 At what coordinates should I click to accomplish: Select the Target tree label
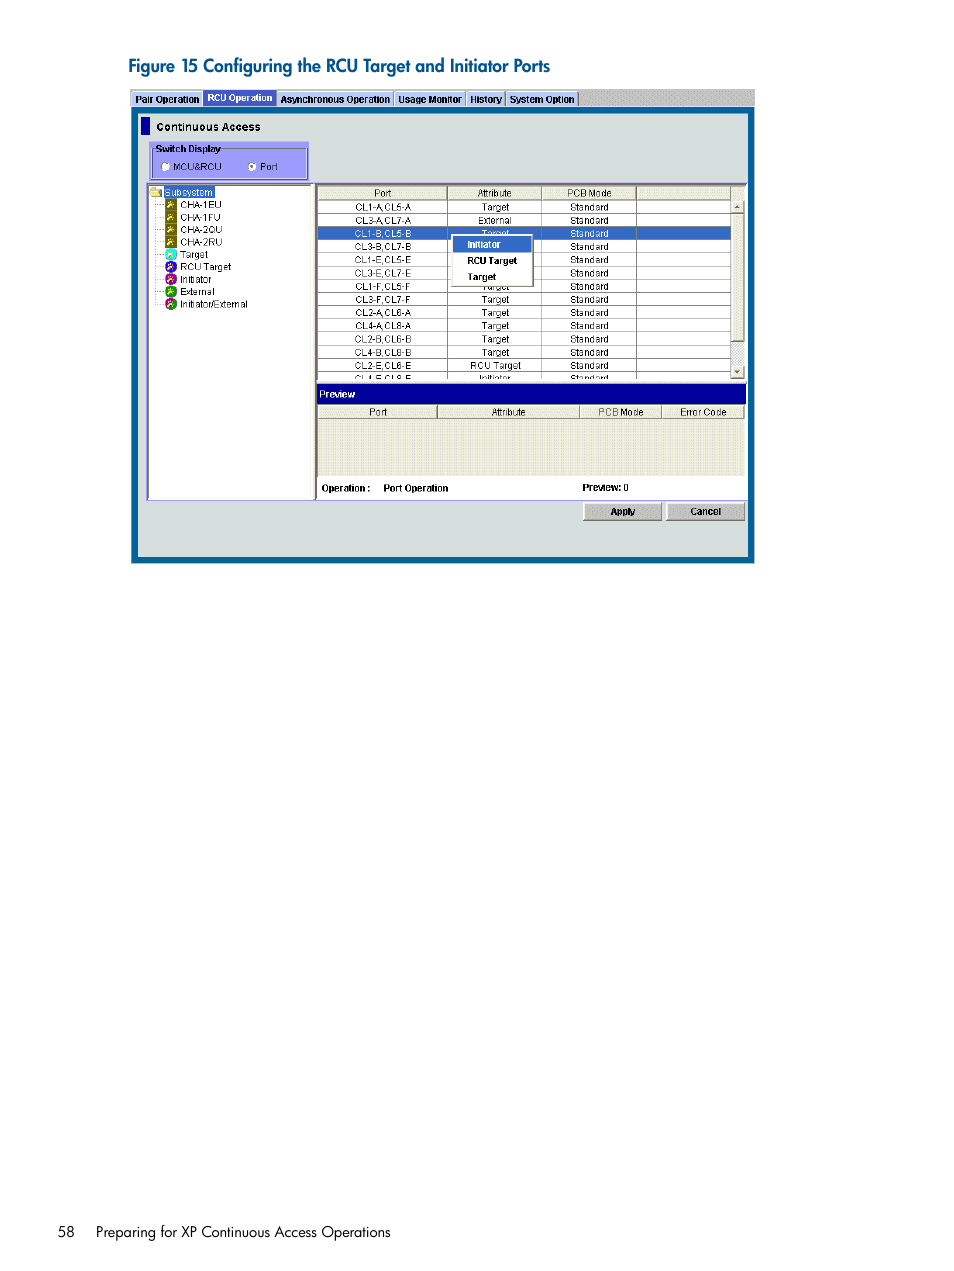(x=194, y=254)
